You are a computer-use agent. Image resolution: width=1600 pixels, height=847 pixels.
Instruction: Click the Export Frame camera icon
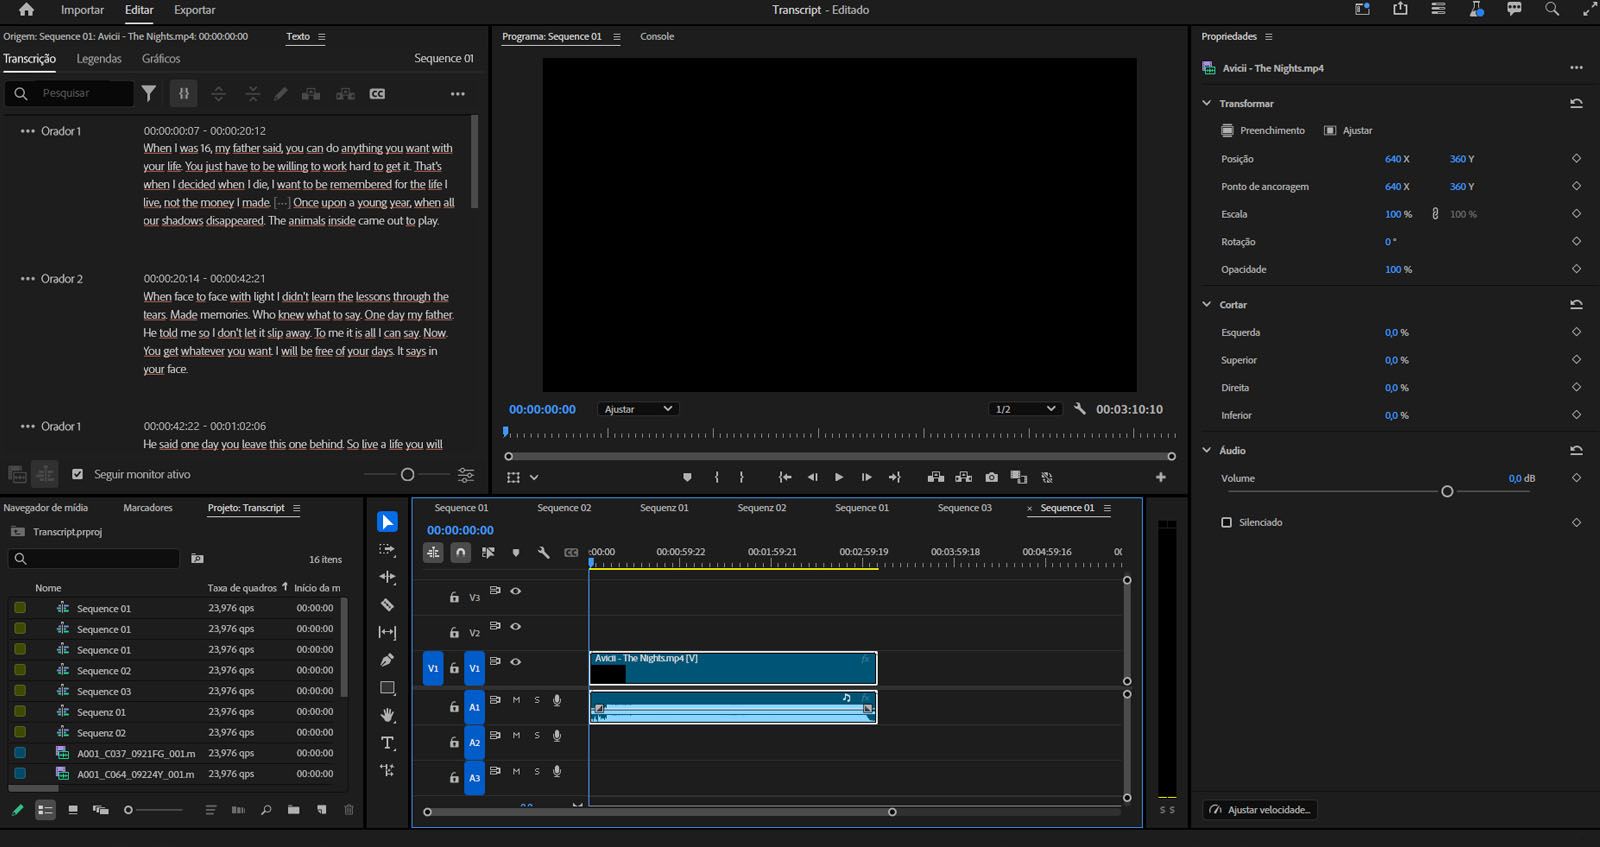tap(991, 477)
